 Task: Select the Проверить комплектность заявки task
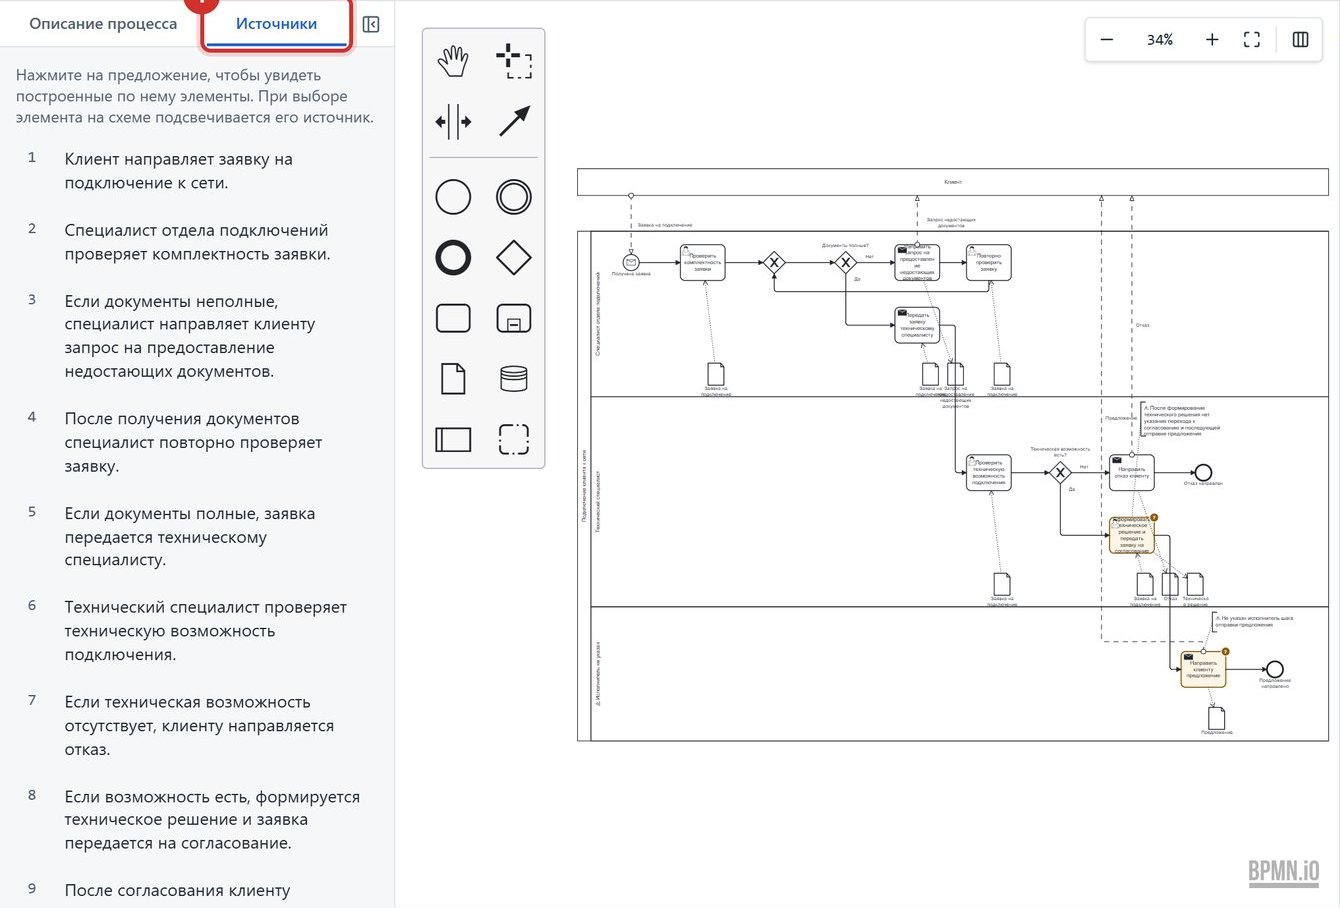(x=702, y=263)
